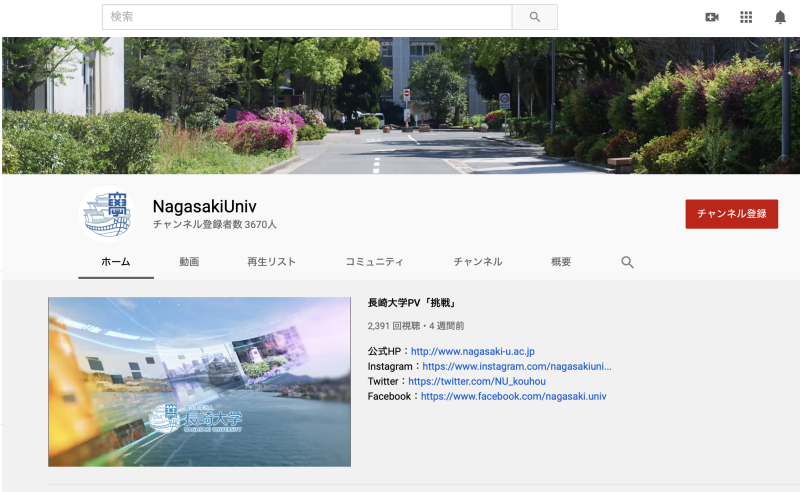This screenshot has height=492, width=800.
Task: Click the チャンネル登録者数 3670人 text
Action: 215,225
